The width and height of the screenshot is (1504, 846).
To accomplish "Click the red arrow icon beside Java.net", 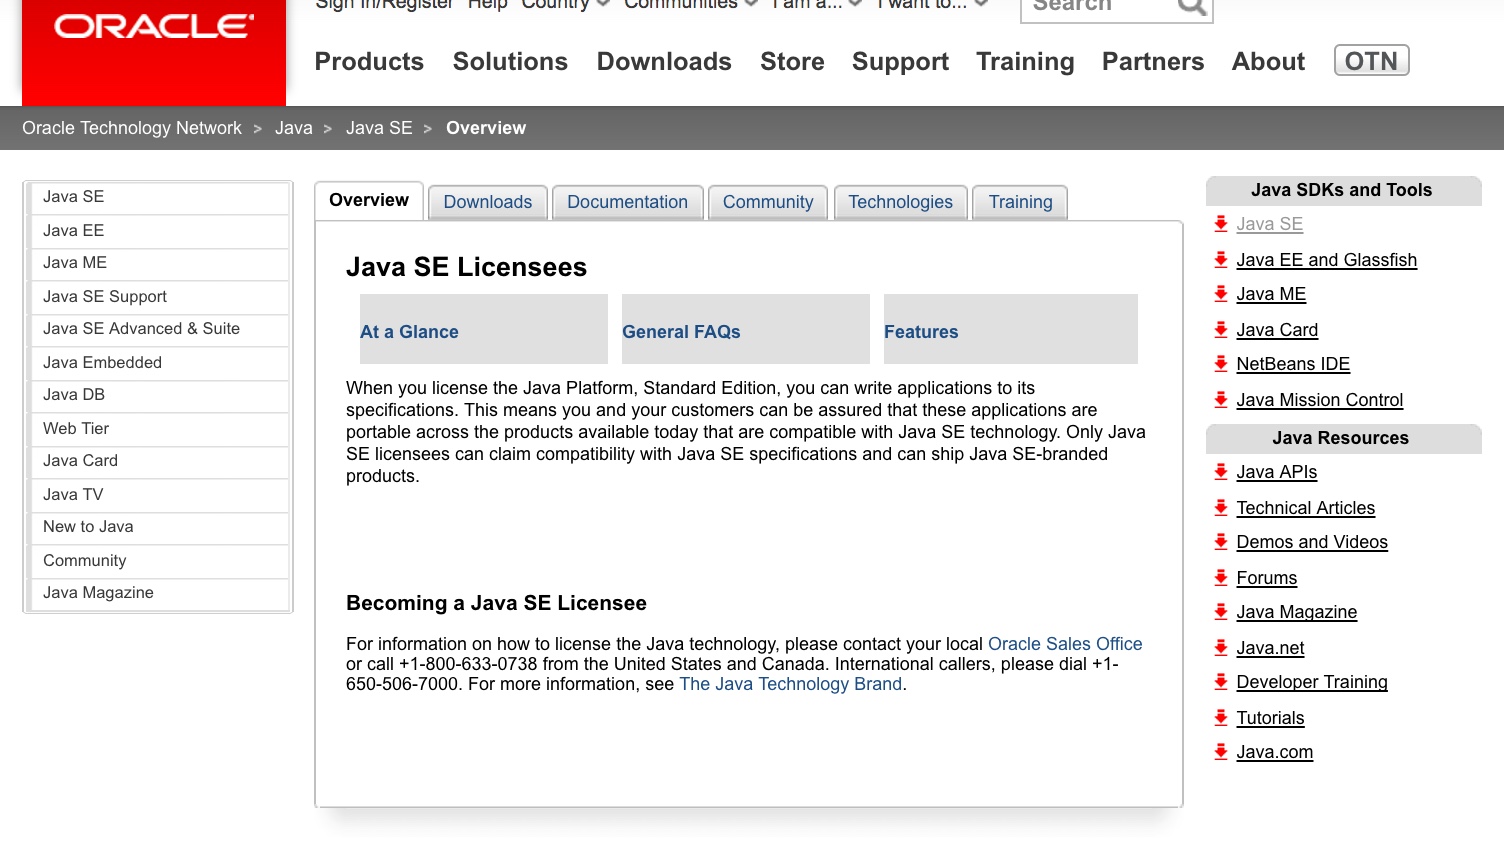I will pos(1221,648).
